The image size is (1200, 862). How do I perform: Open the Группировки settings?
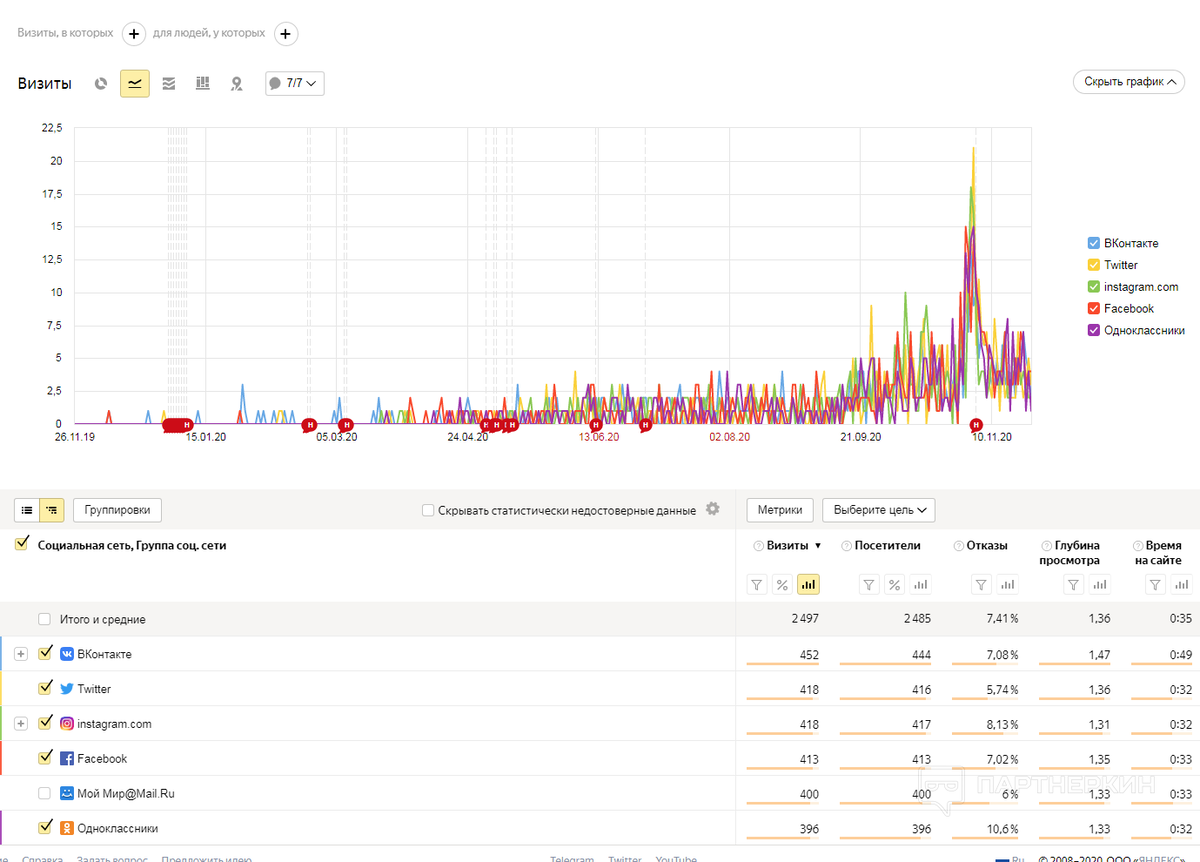click(x=118, y=510)
